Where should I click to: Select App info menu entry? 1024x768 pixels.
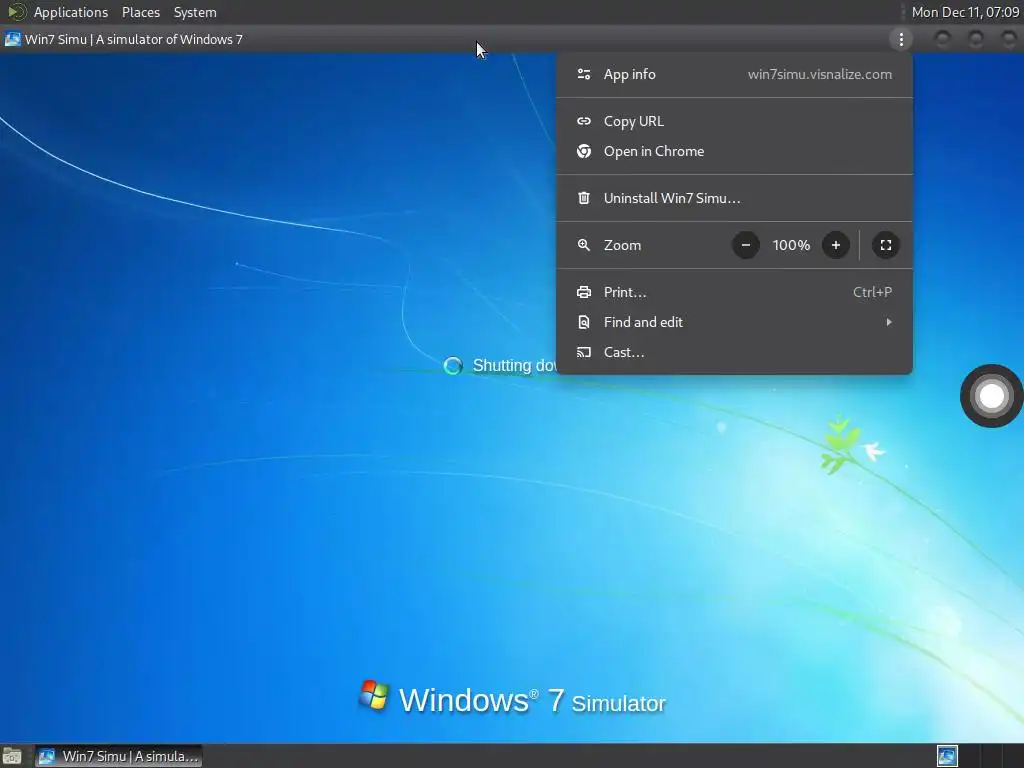pos(734,74)
